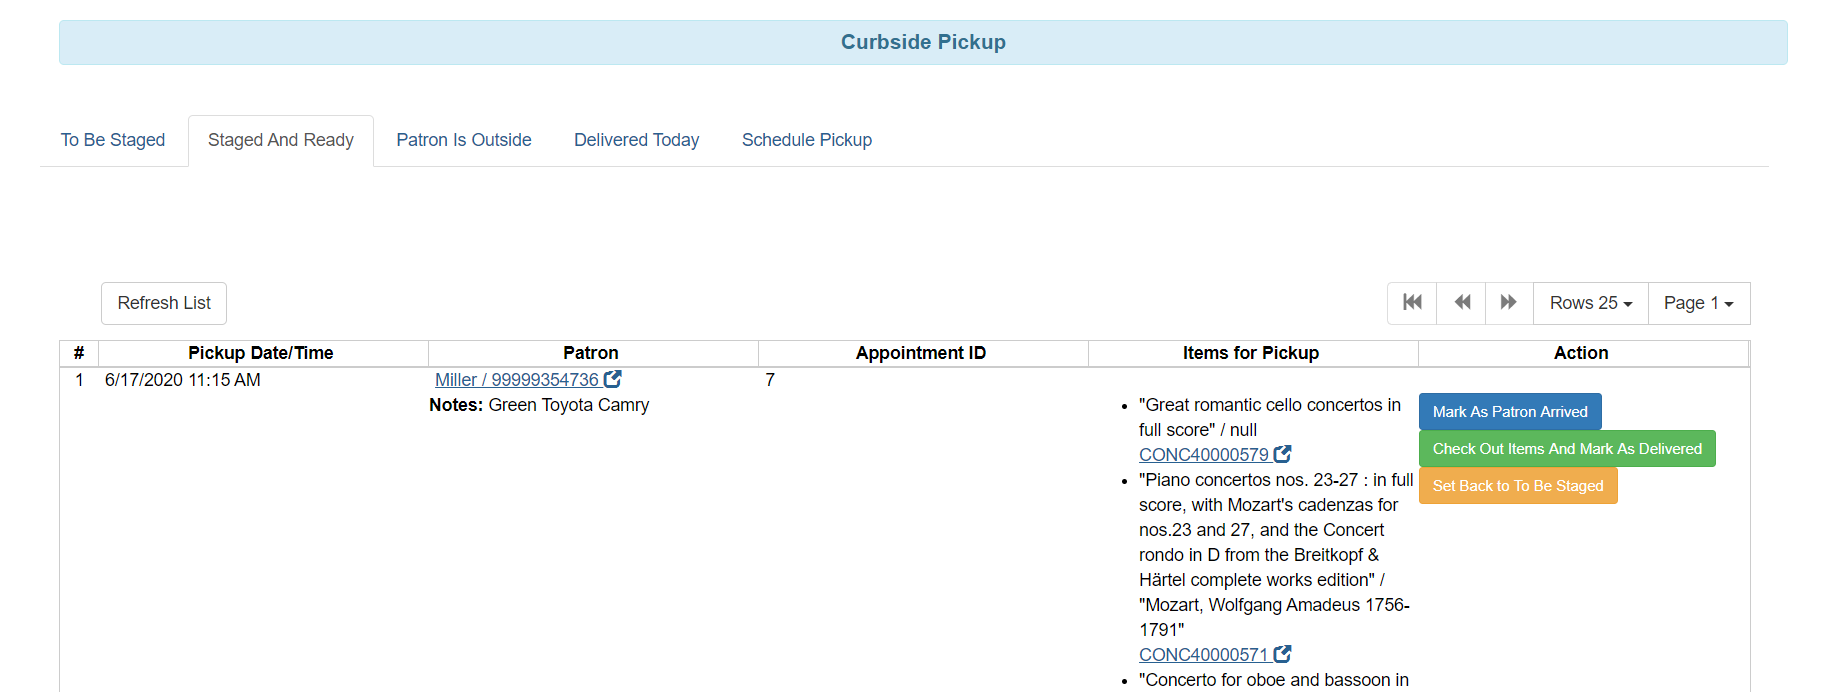Expand the Rows 25 dropdown

point(1590,303)
